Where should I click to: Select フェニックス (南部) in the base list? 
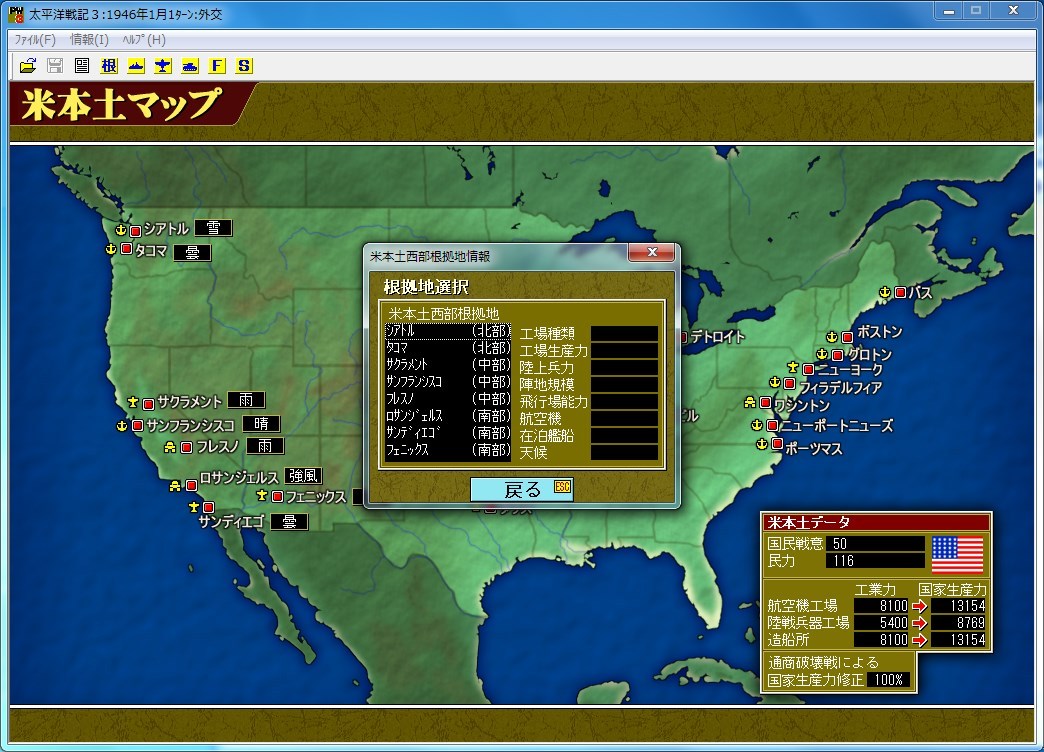coord(448,450)
